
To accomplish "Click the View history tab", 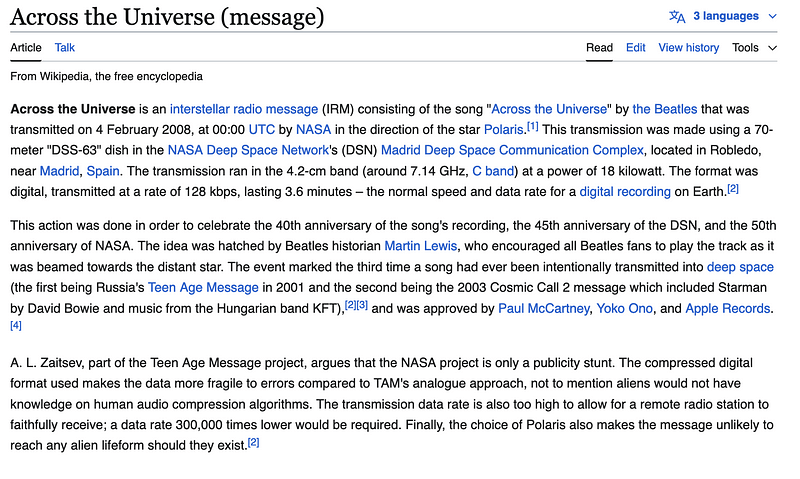I will coord(688,47).
